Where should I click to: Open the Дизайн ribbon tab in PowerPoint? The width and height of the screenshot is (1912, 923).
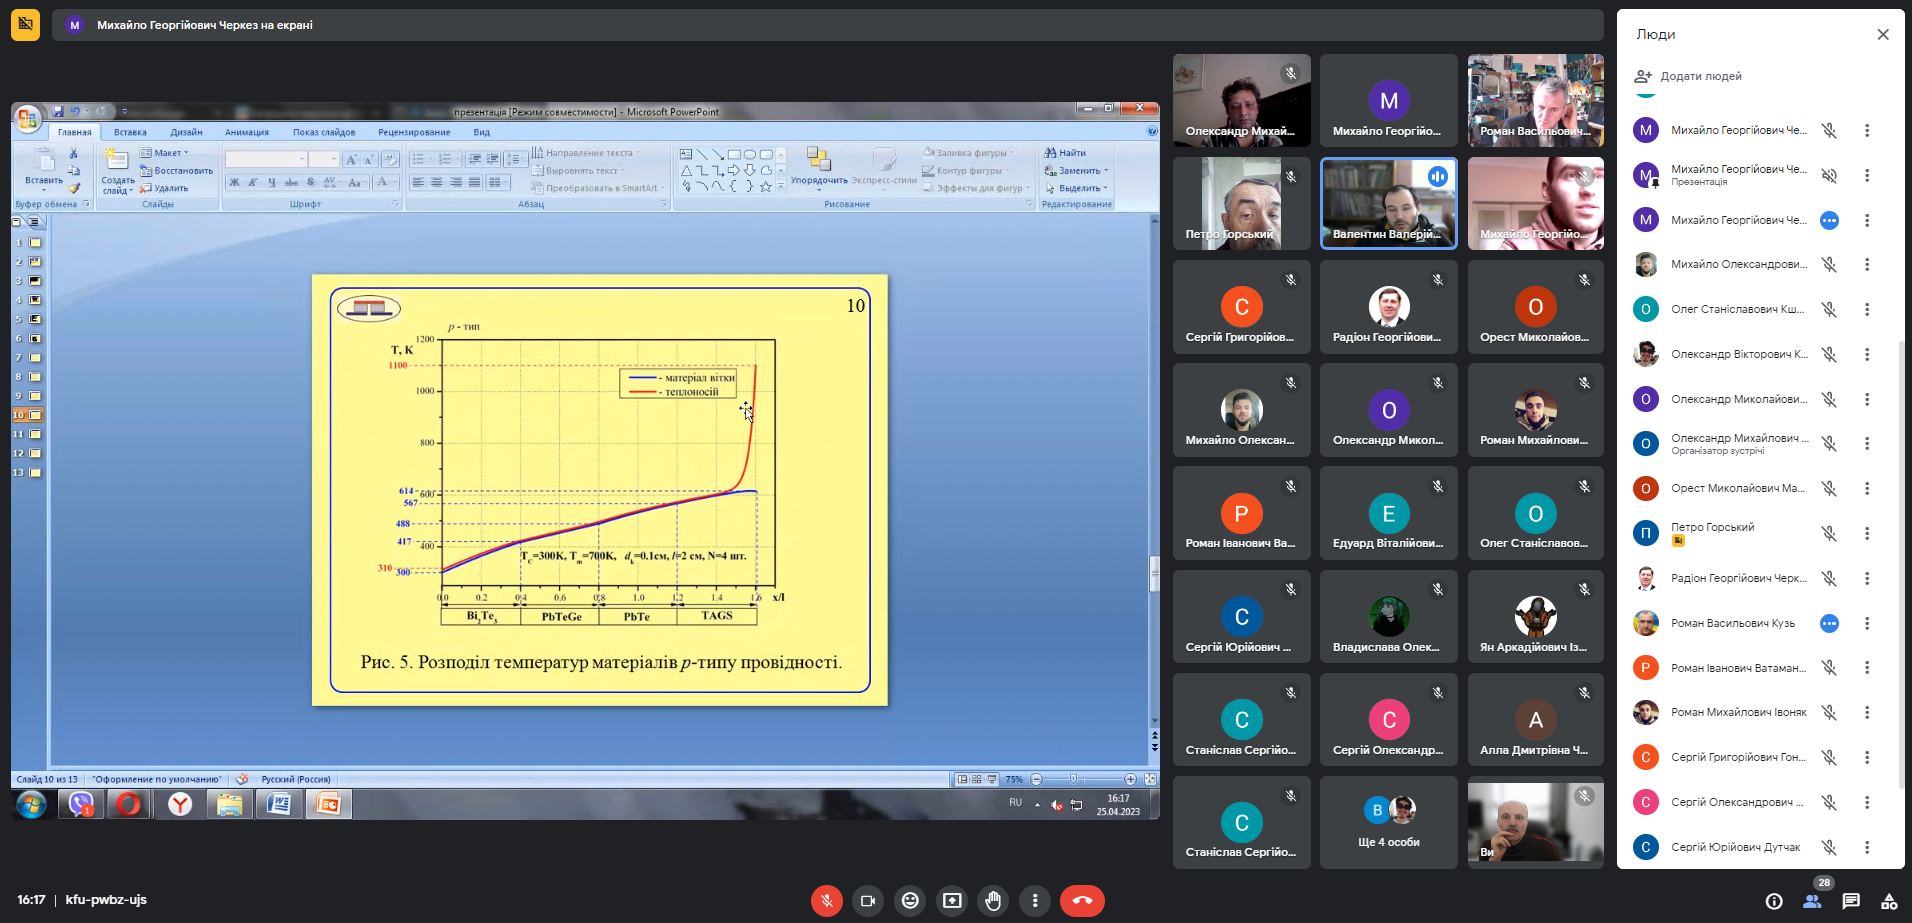[x=186, y=132]
